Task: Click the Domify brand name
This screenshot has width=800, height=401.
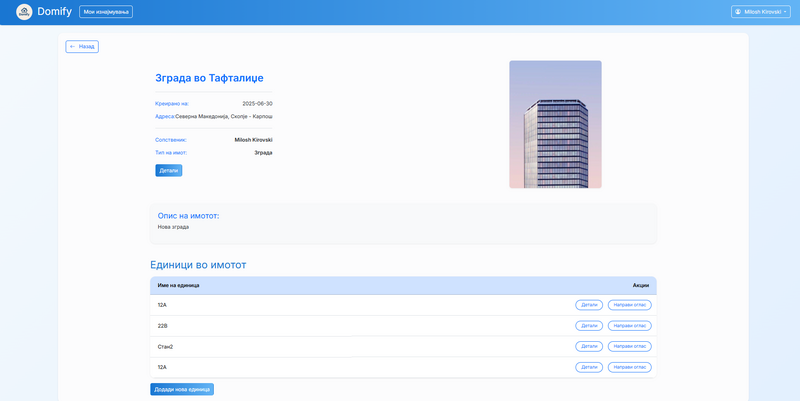Action: (x=54, y=12)
